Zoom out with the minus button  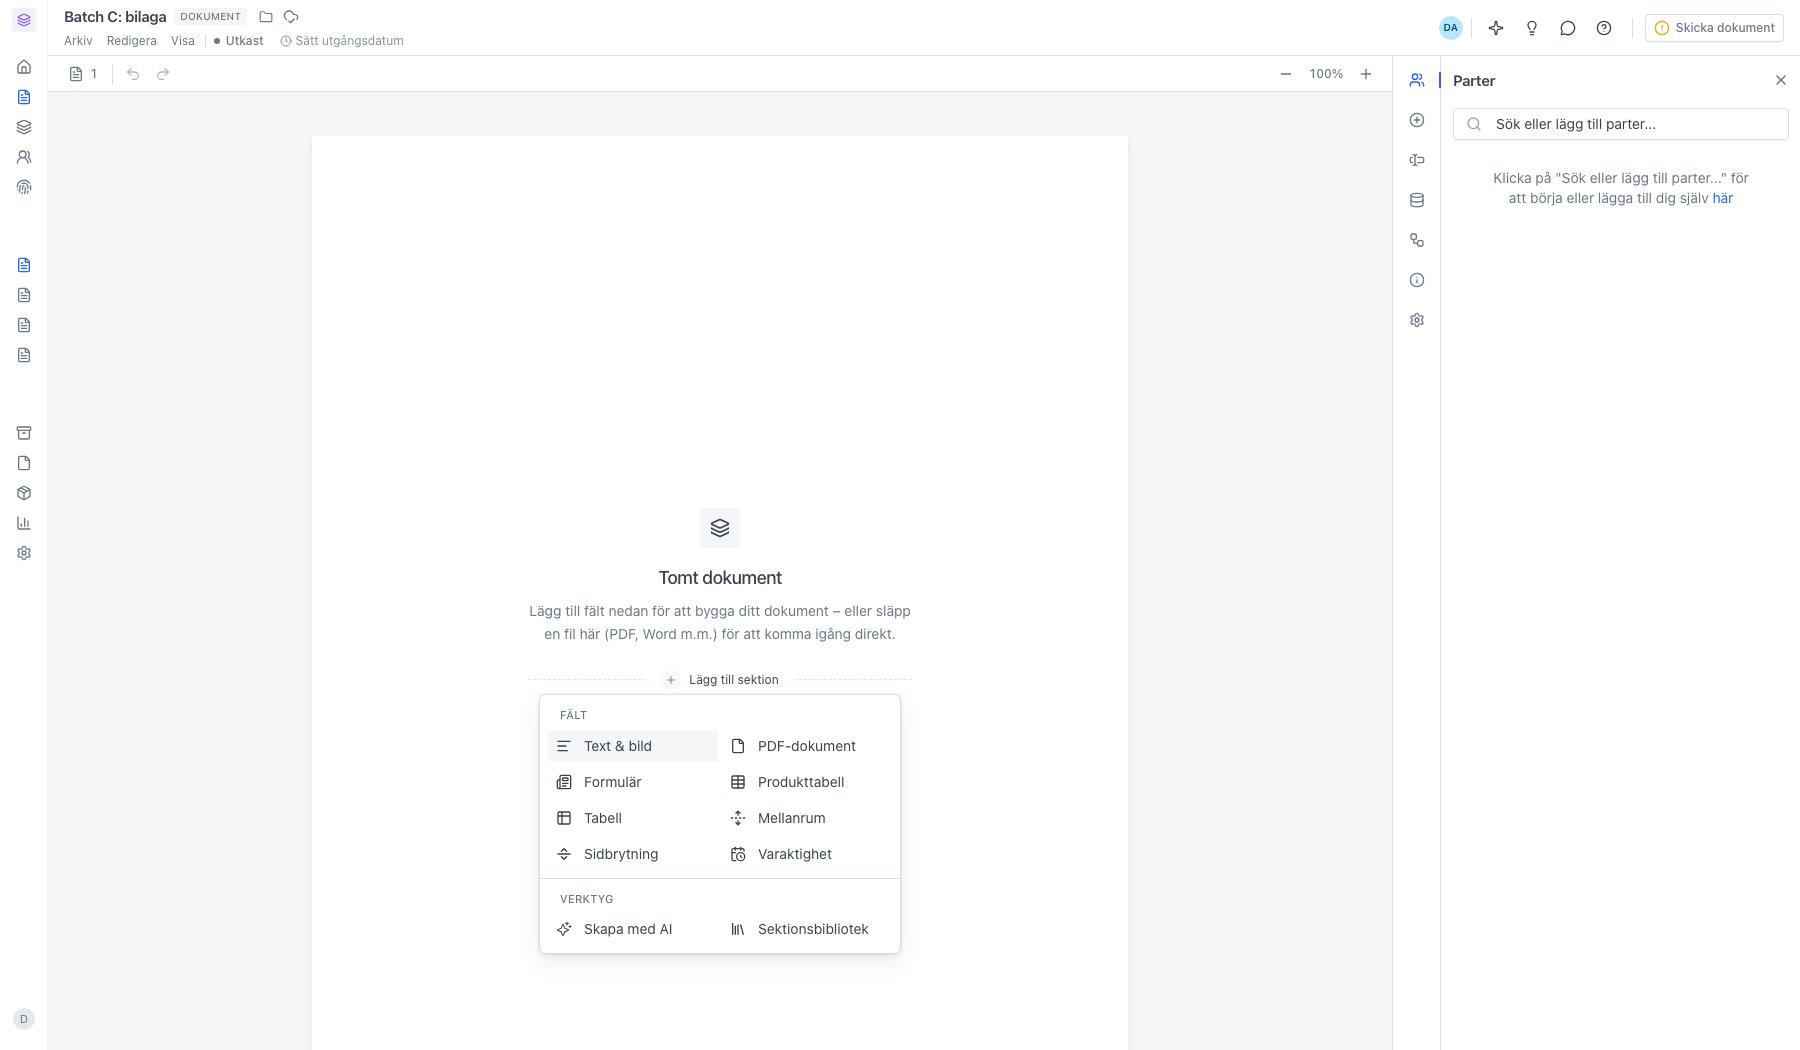coord(1286,74)
